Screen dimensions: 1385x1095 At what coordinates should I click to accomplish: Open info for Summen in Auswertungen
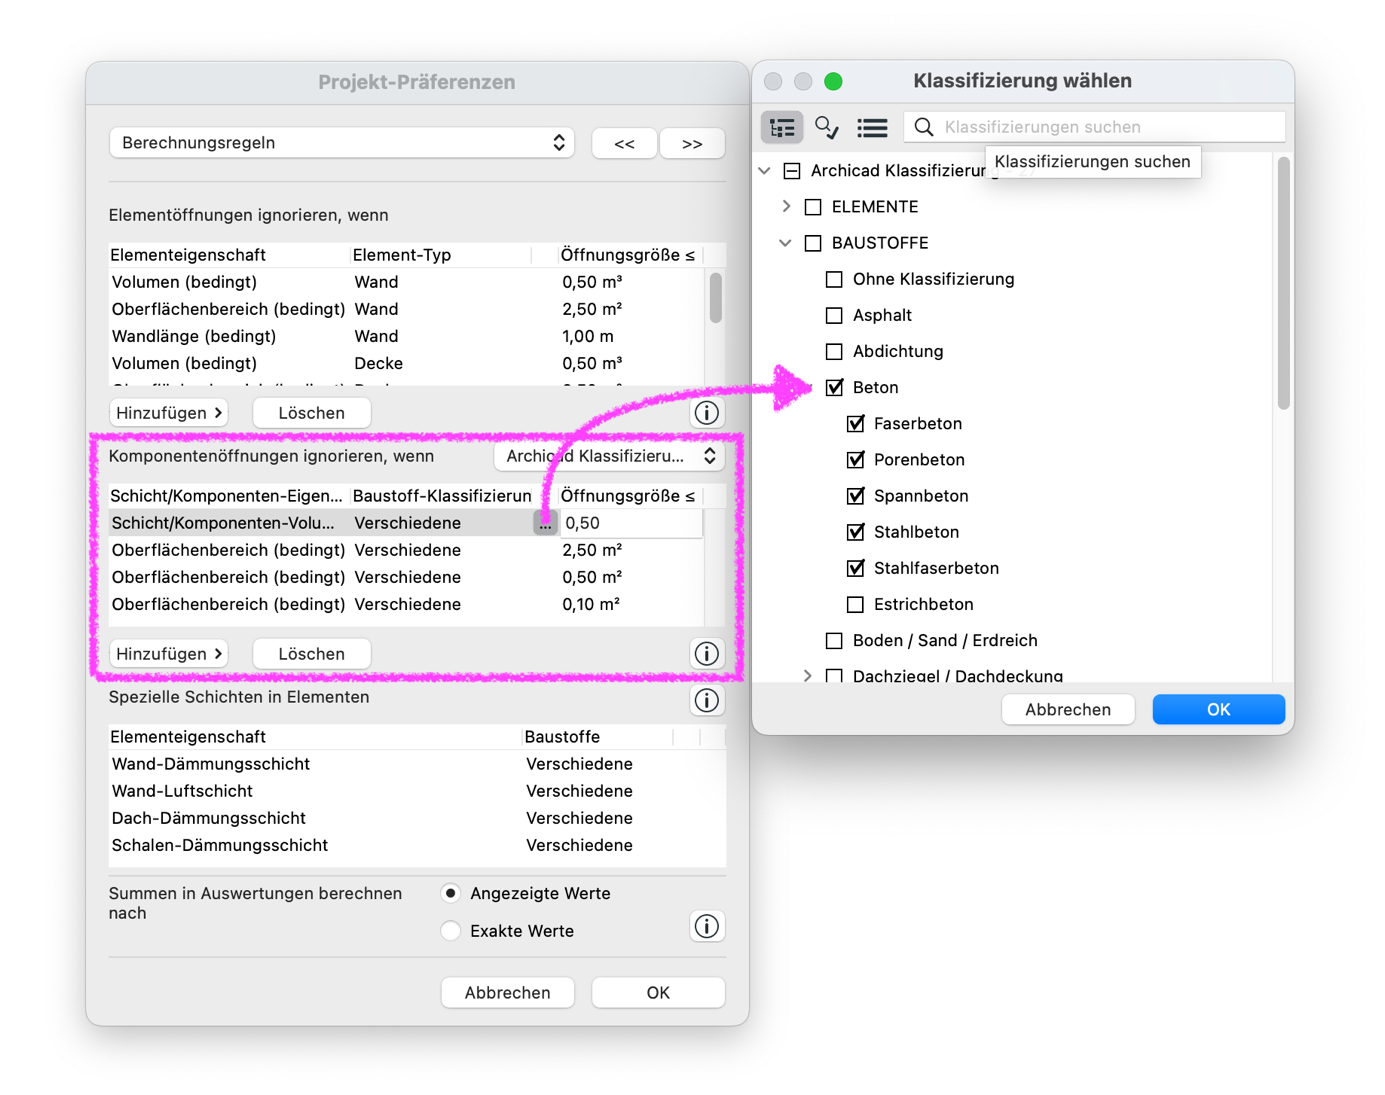click(x=707, y=926)
